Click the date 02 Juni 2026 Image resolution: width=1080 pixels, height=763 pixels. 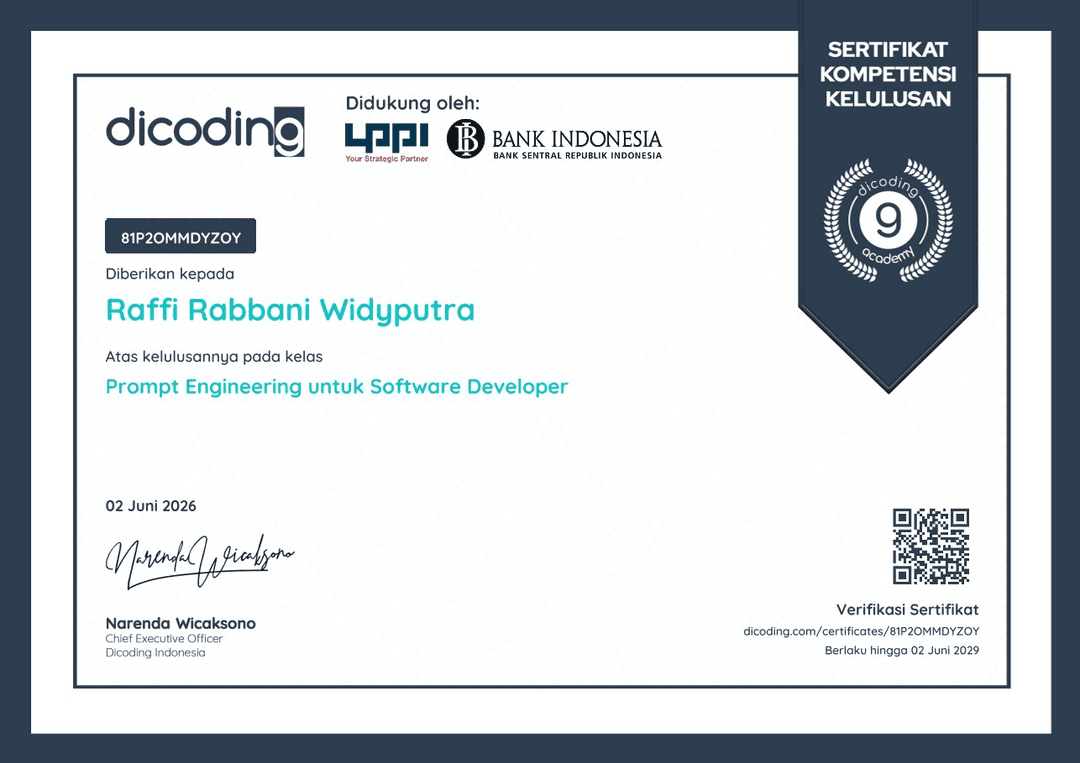pyautogui.click(x=151, y=505)
